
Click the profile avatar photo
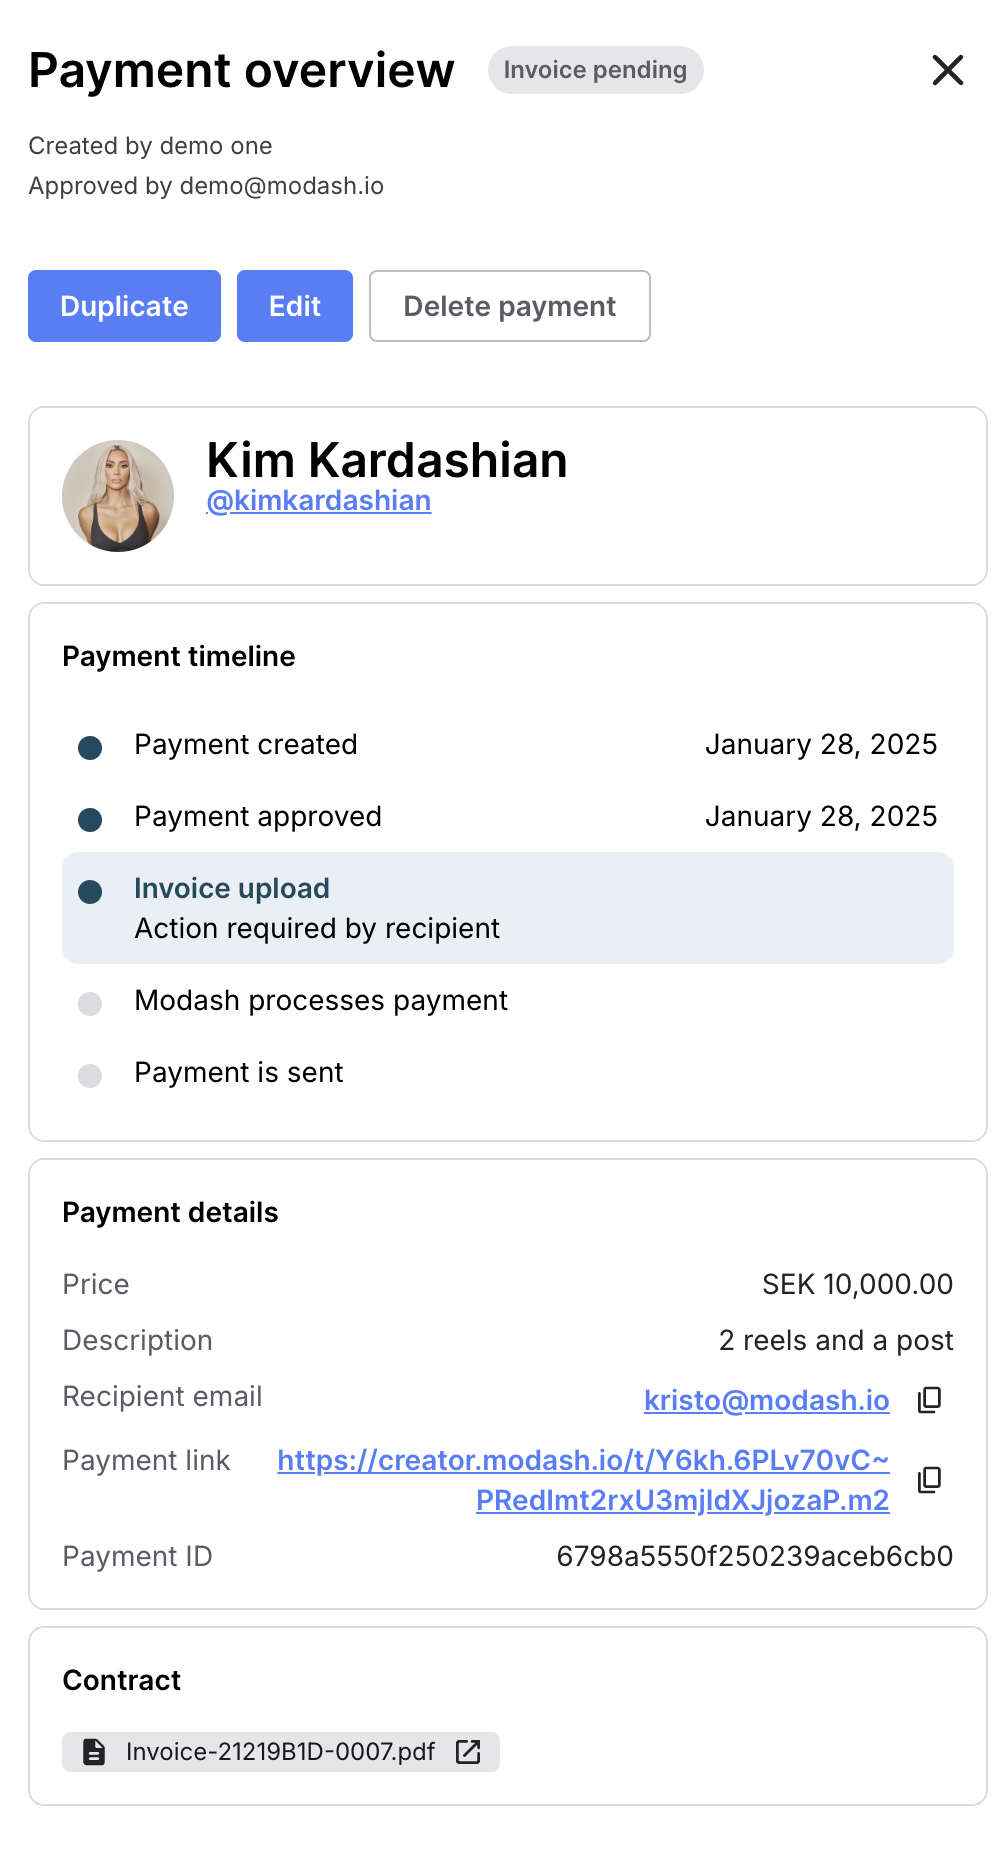(118, 496)
